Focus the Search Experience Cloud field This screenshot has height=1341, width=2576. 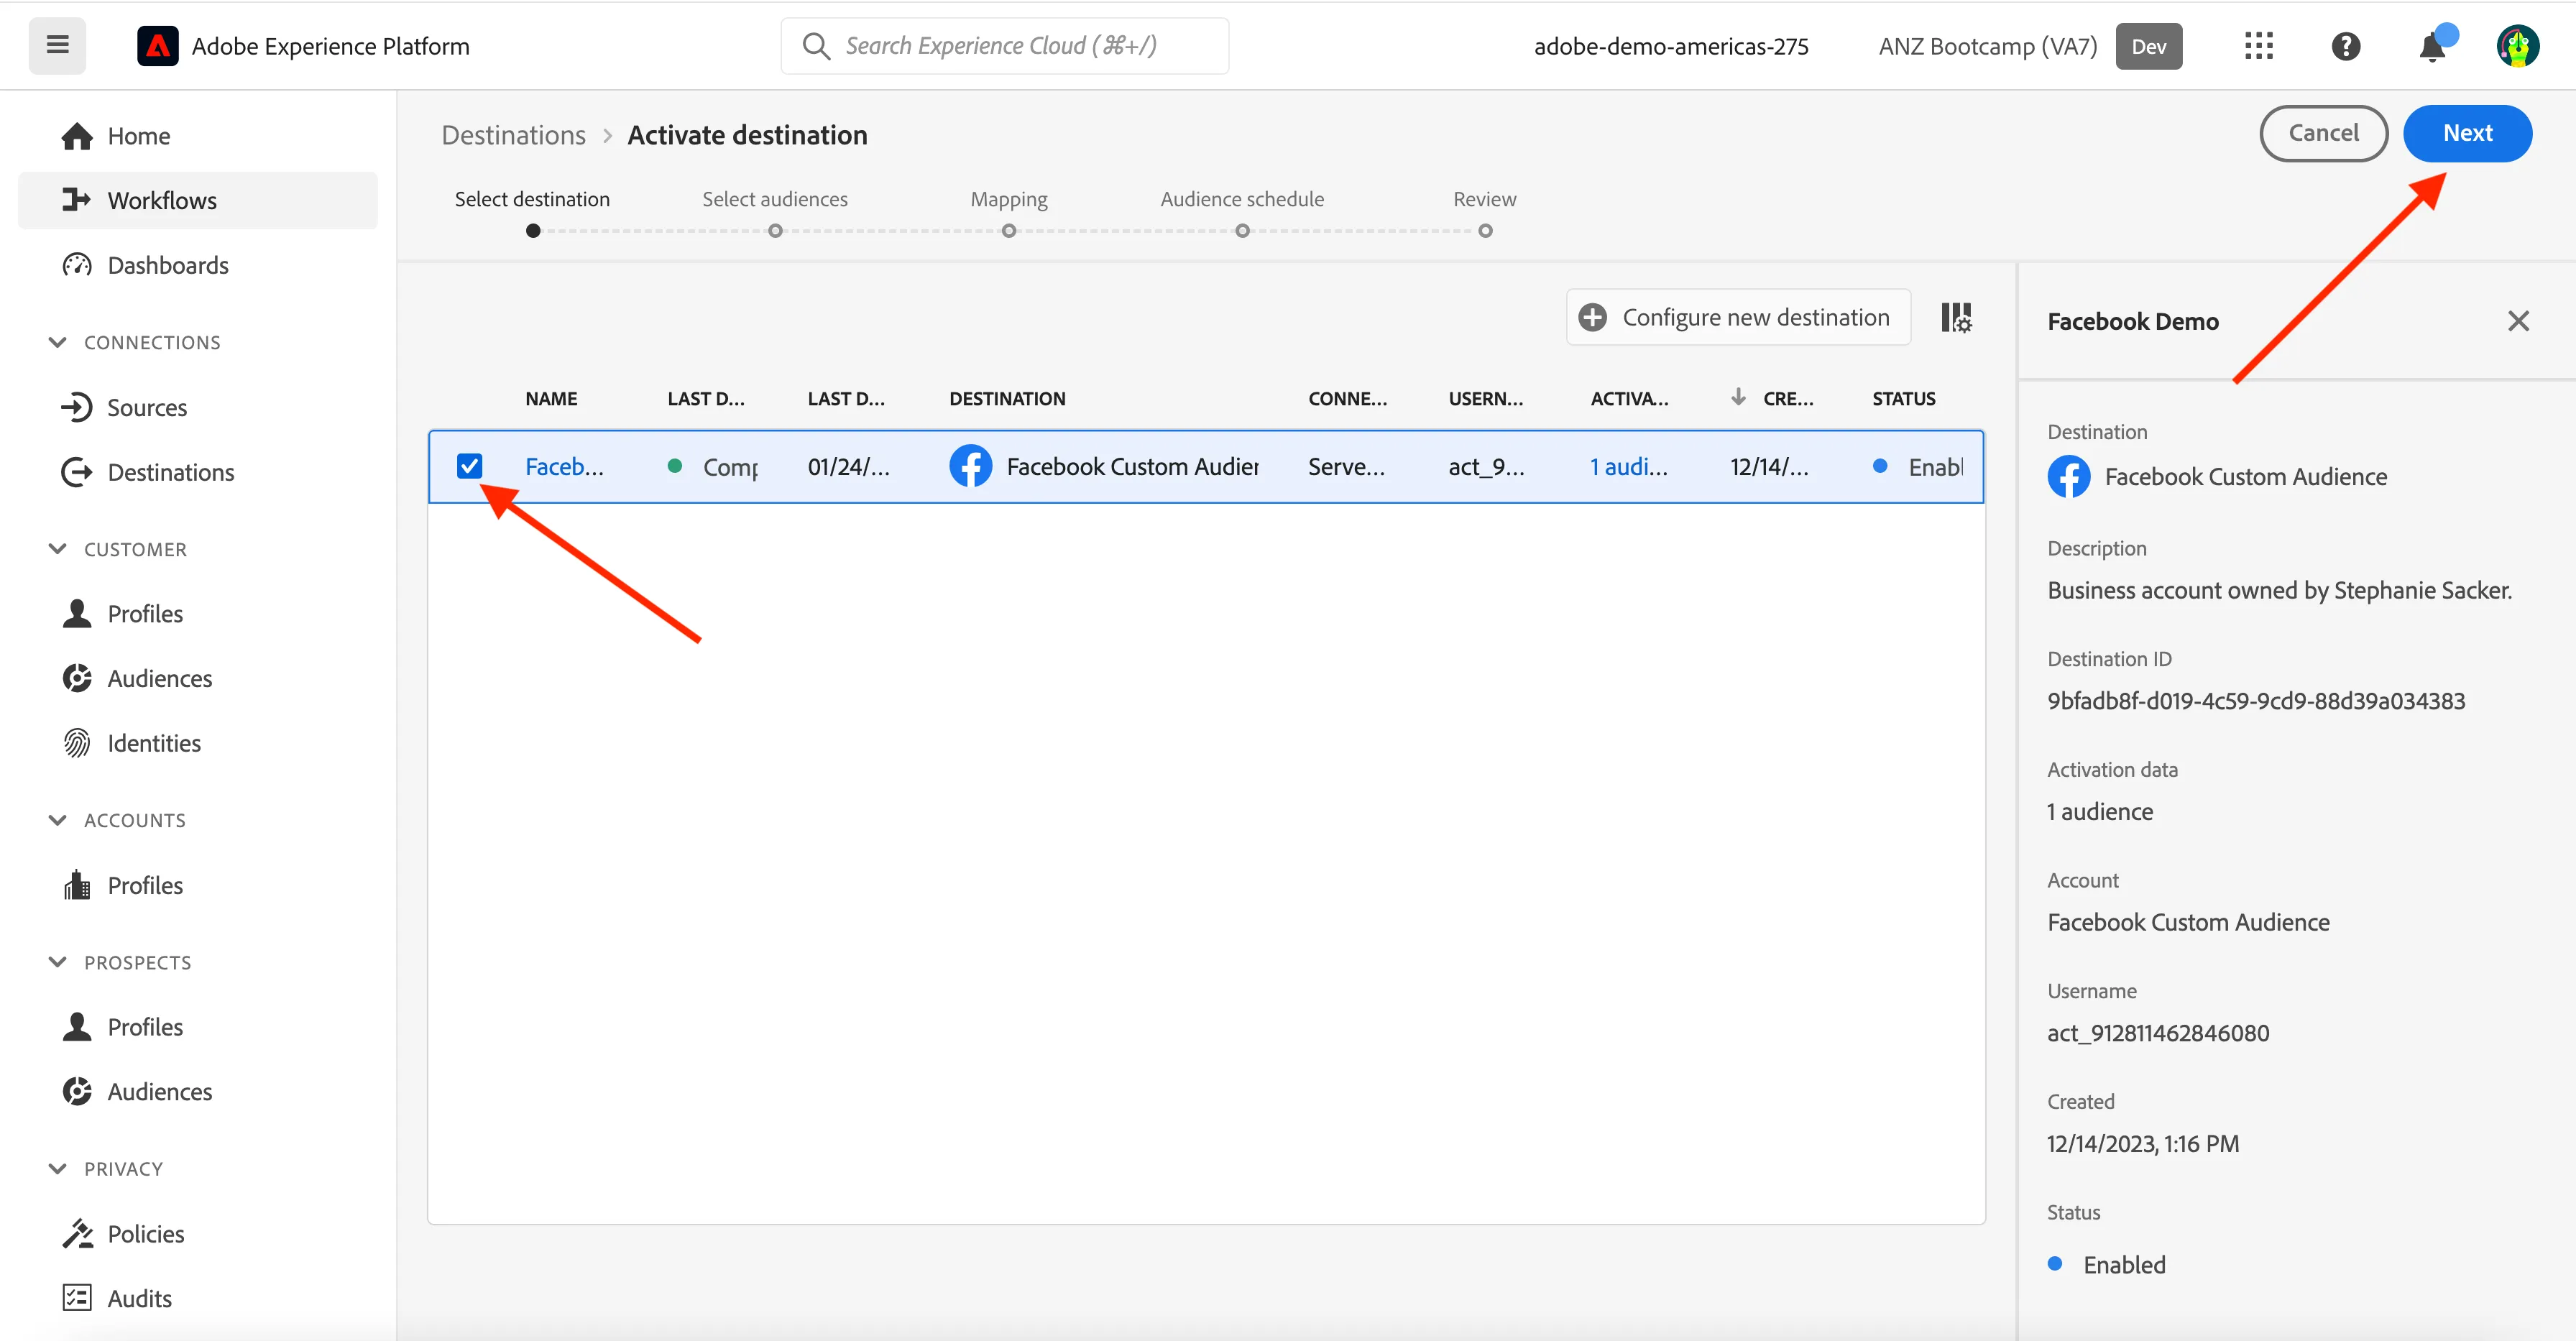(1004, 46)
